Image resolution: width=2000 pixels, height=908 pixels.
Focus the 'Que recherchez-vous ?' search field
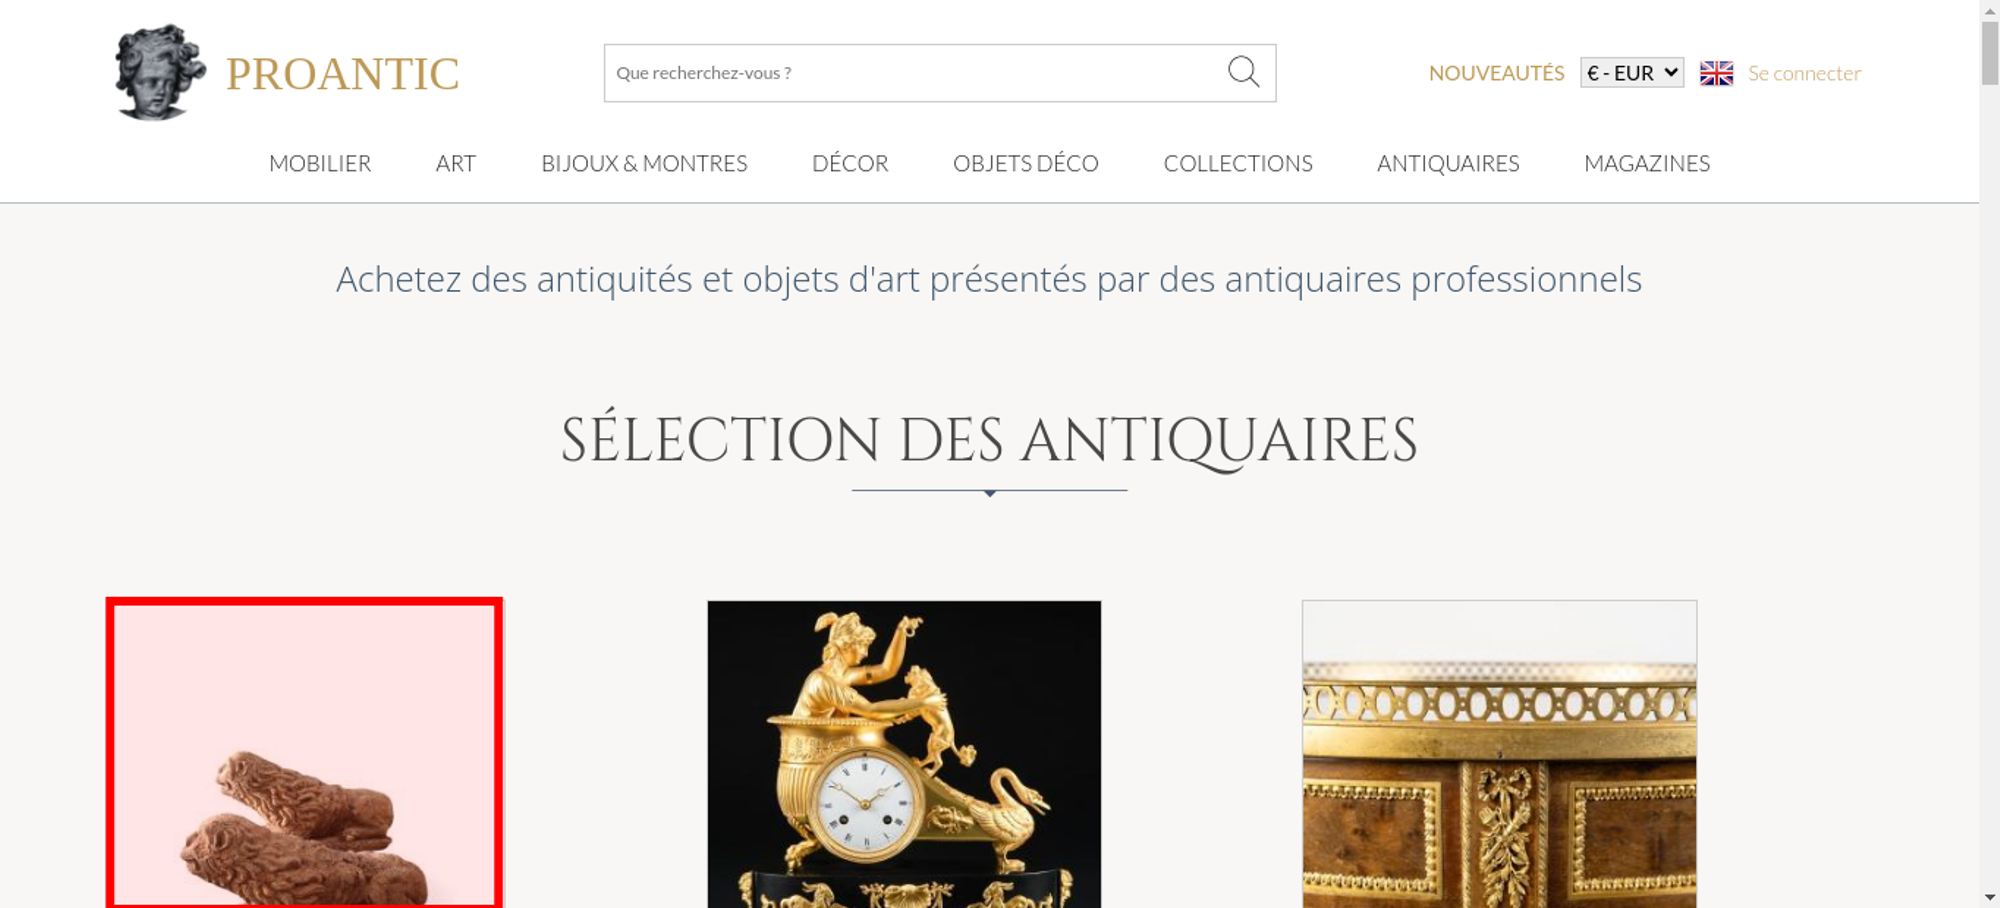coord(915,73)
